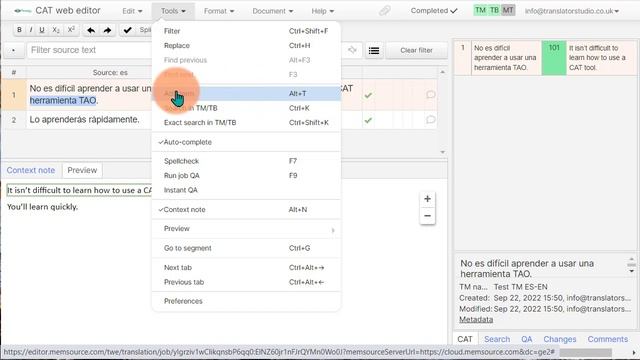Zoom out the preview with minus button
Screen dimensions: 640x360
427,216
